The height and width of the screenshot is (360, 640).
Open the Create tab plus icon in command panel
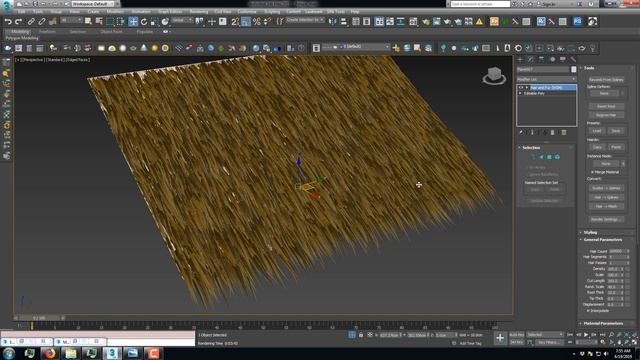pos(520,60)
